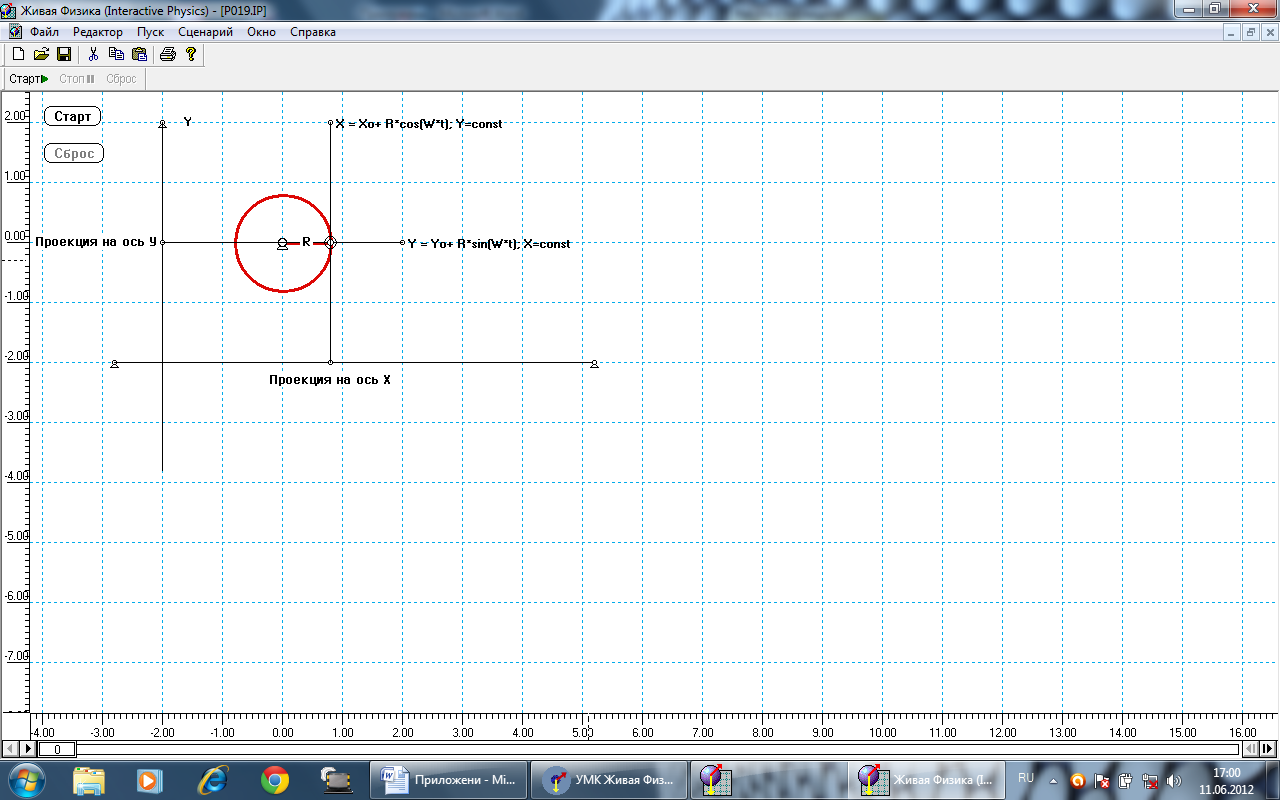Click the volume speaker tray icon
Image resolution: width=1280 pixels, height=800 pixels.
[1173, 780]
